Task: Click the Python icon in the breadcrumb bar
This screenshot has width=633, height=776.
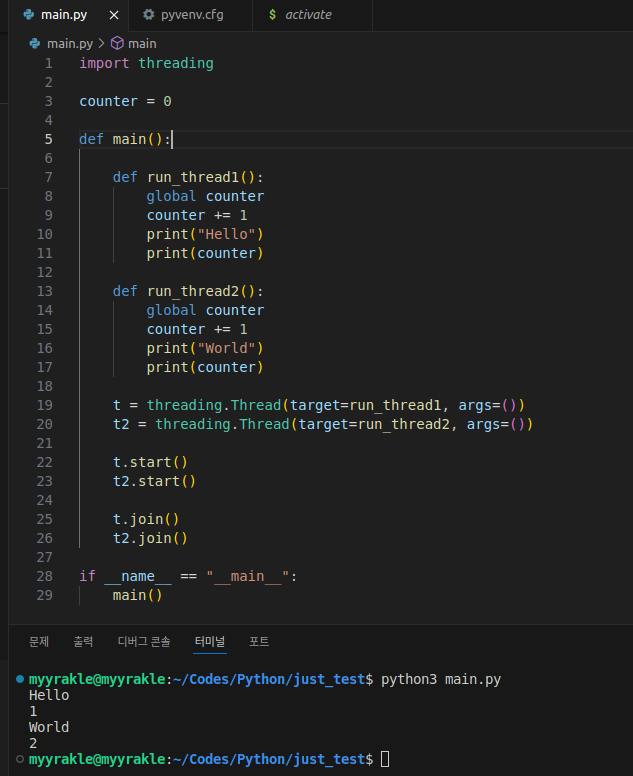Action: coord(36,43)
